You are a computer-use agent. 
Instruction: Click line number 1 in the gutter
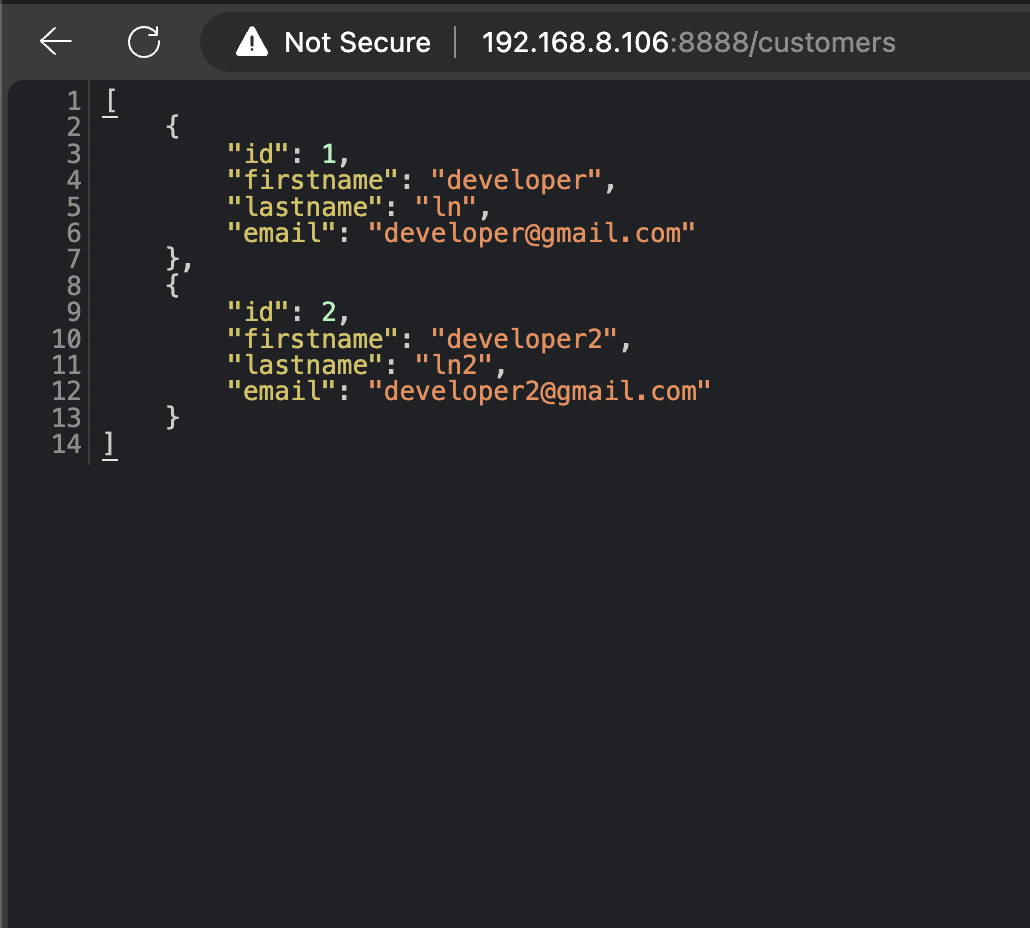[x=73, y=101]
